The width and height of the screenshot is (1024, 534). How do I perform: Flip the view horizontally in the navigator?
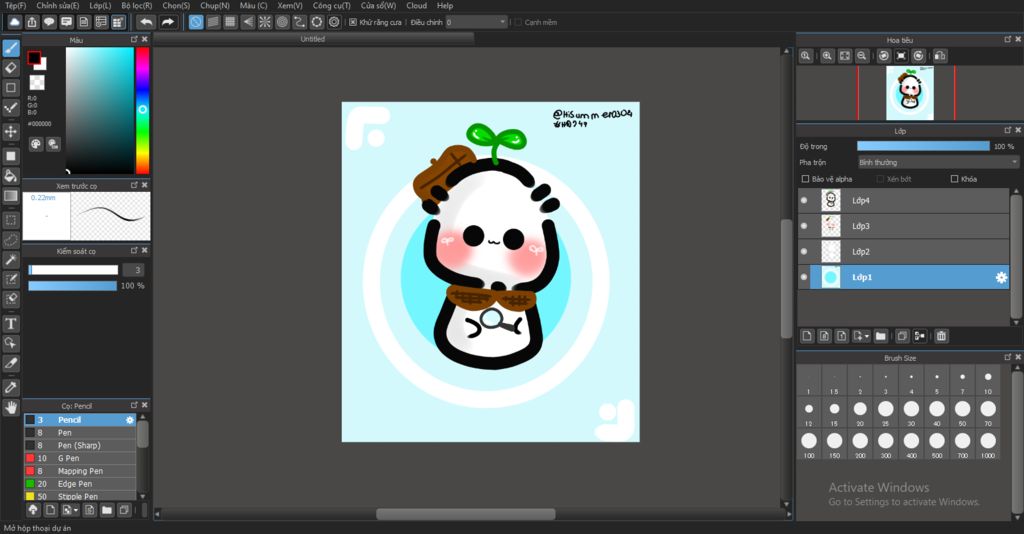tap(940, 56)
